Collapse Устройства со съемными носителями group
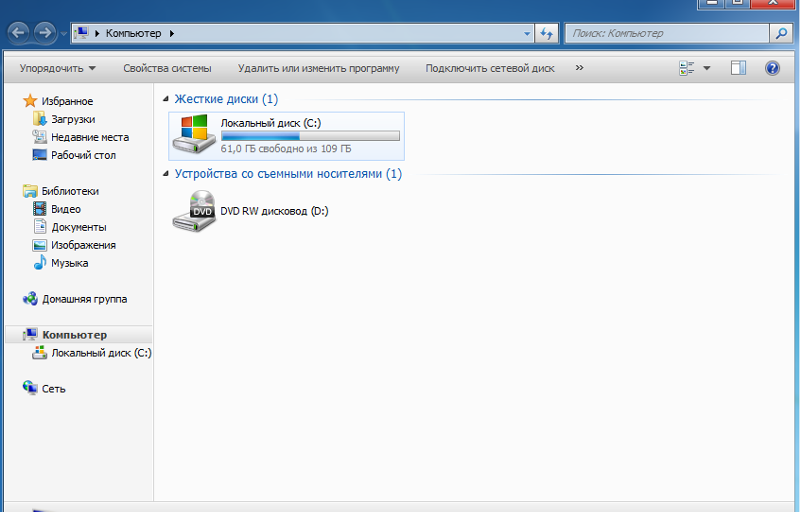Viewport: 800px width, 512px height. pyautogui.click(x=165, y=174)
